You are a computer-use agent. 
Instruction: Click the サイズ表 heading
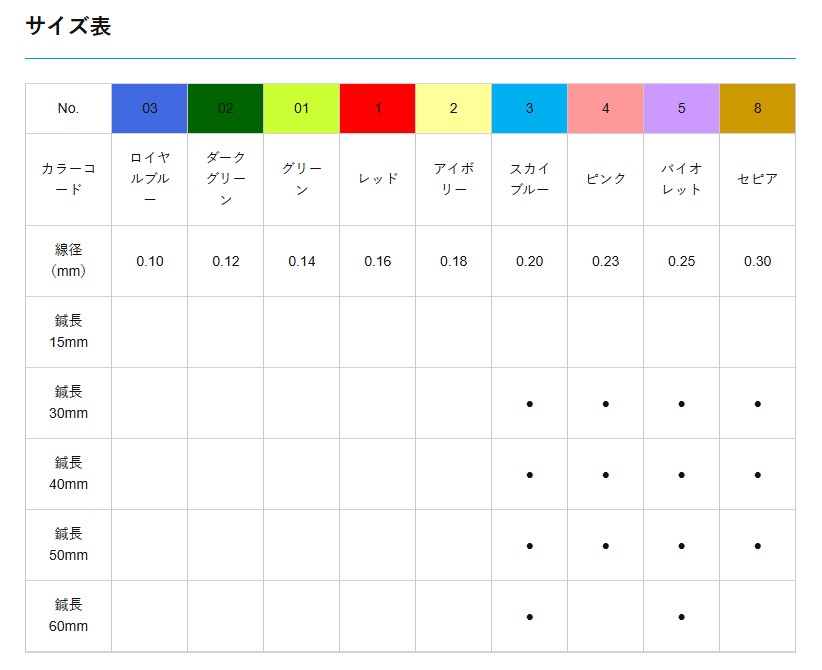(x=68, y=27)
